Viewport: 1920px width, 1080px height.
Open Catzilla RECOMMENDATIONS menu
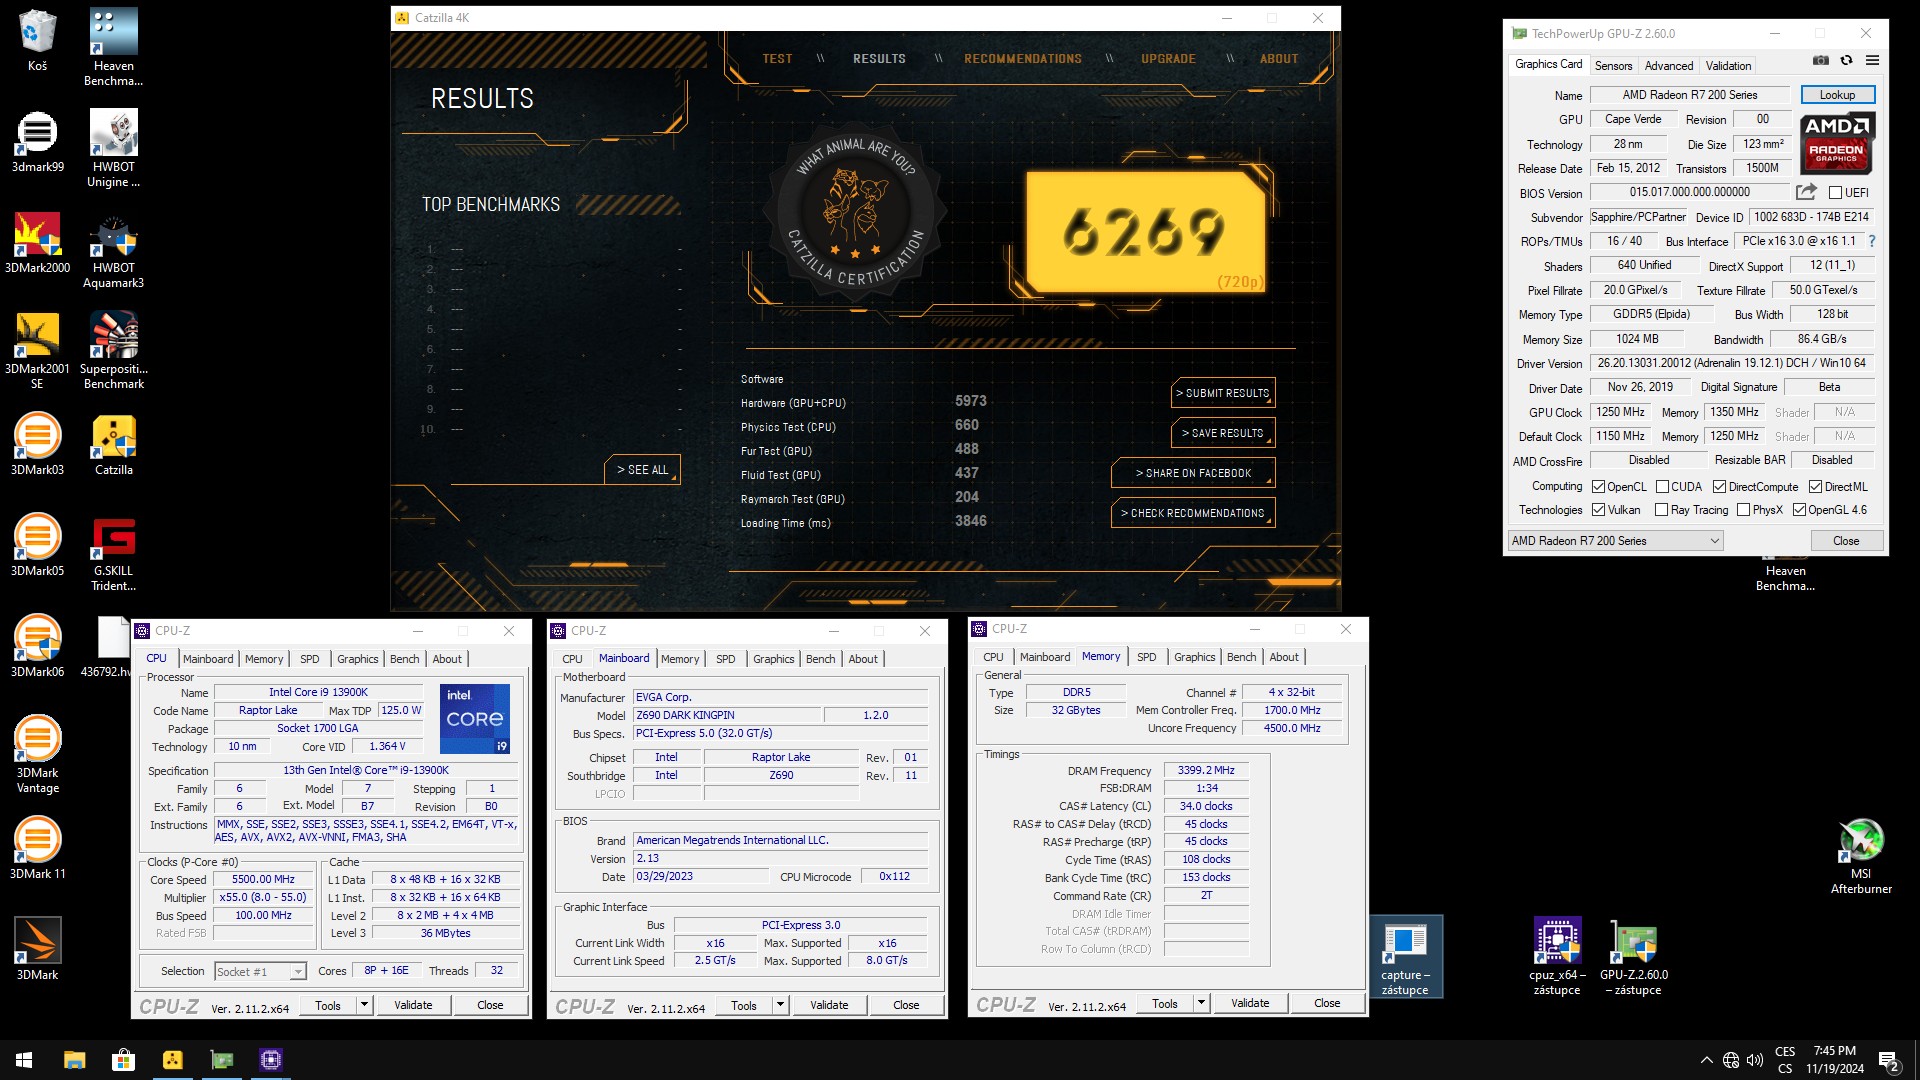coord(1022,59)
